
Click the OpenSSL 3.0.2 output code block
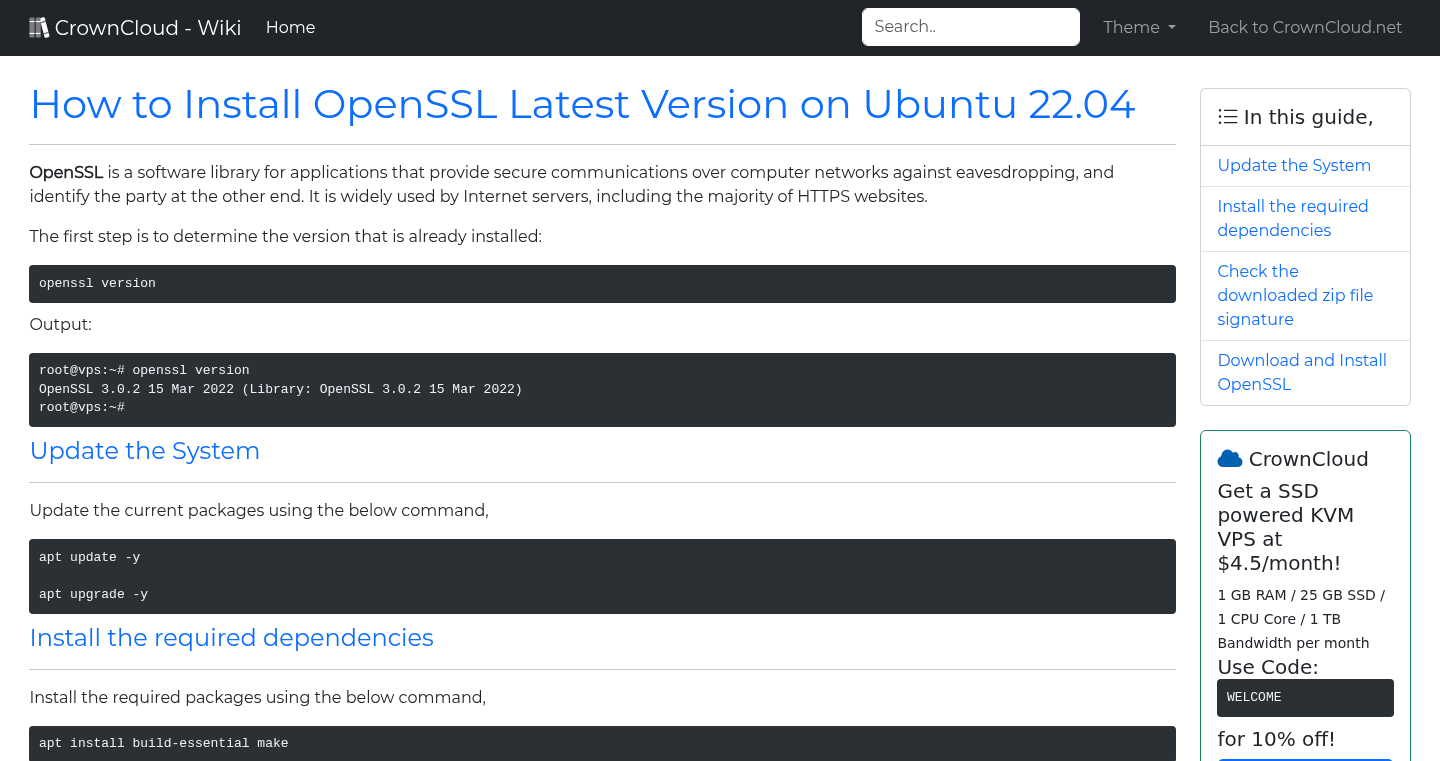[x=602, y=388]
